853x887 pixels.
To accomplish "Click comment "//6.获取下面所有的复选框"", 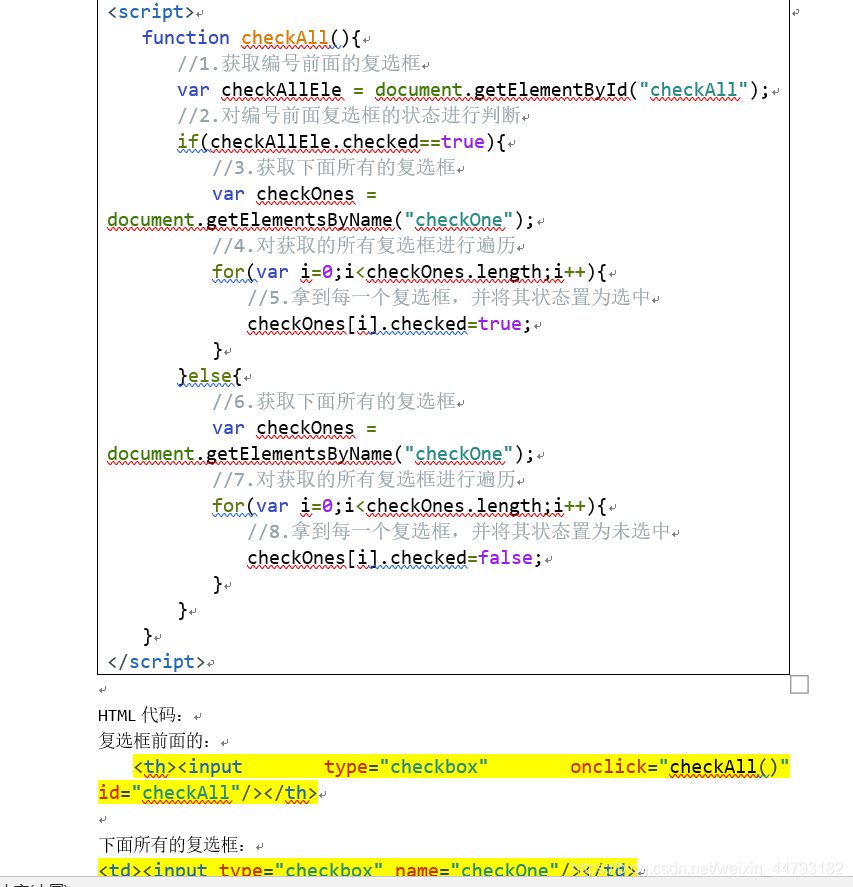I will tap(334, 402).
